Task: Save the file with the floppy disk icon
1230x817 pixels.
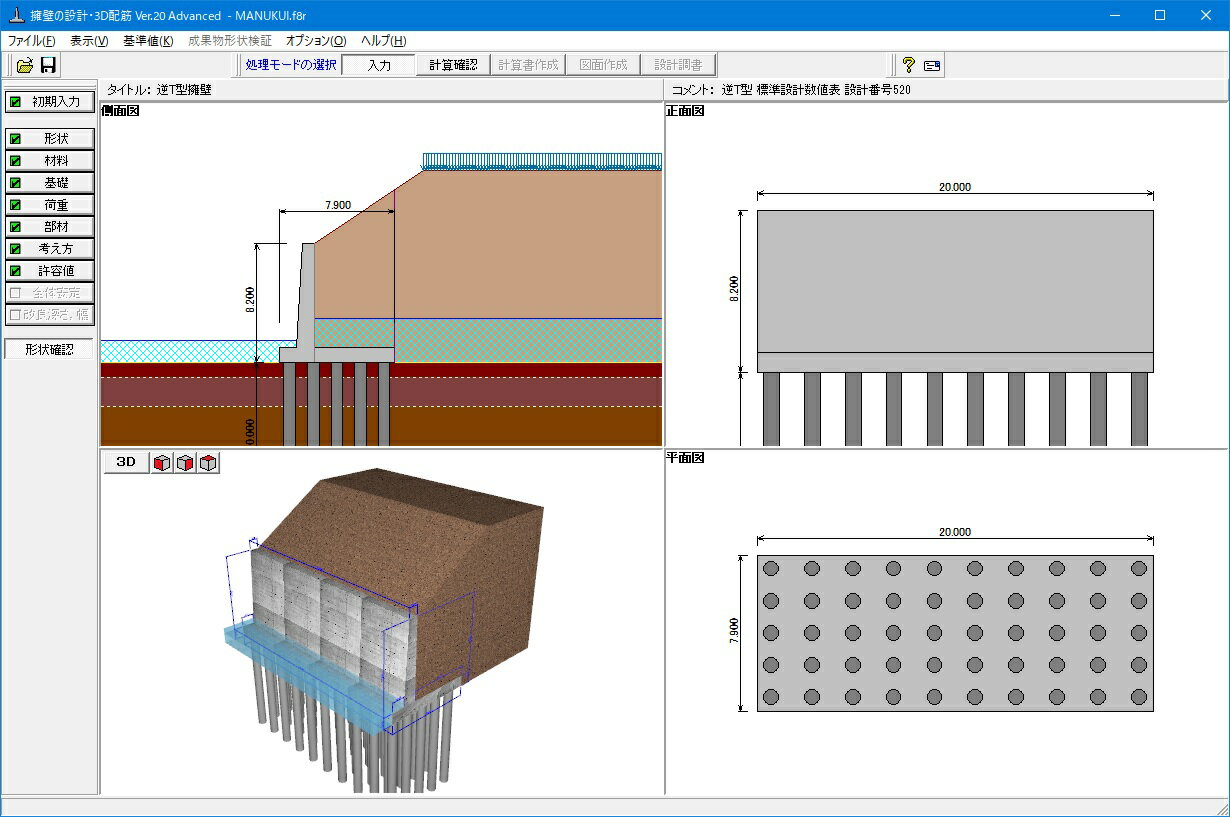Action: click(x=48, y=65)
